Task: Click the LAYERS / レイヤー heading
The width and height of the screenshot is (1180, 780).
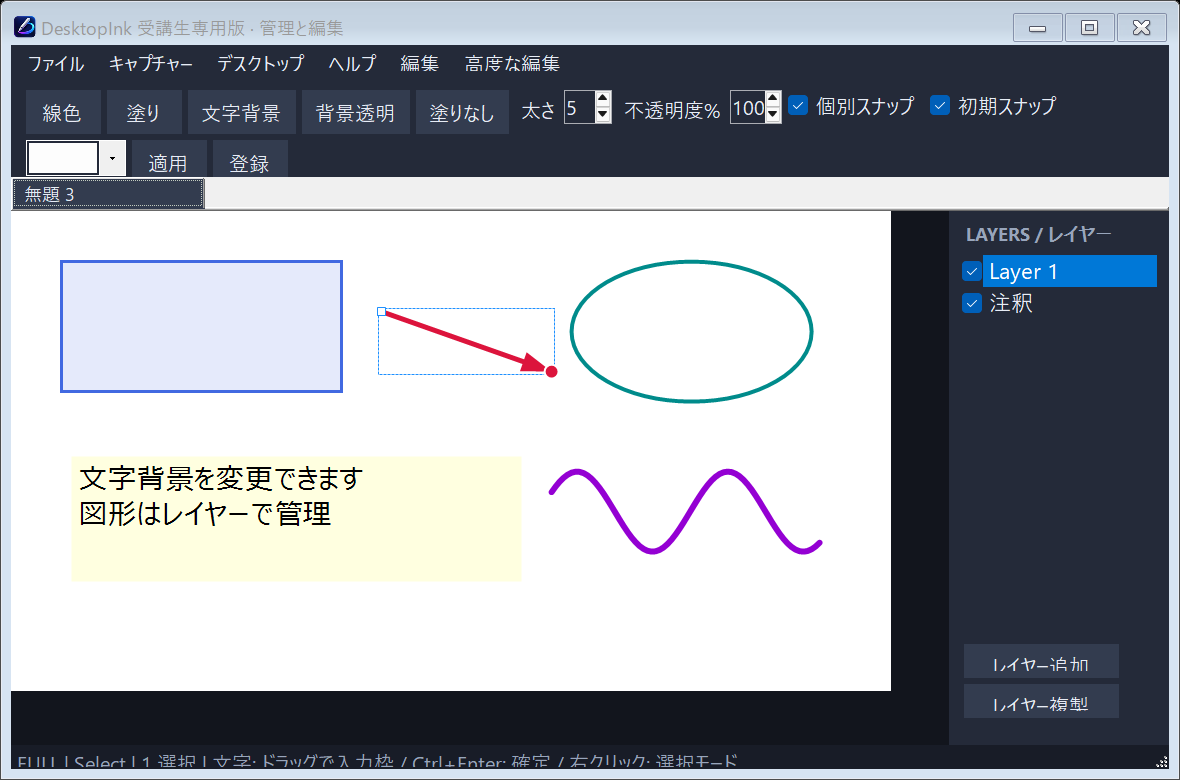Action: coord(1039,235)
